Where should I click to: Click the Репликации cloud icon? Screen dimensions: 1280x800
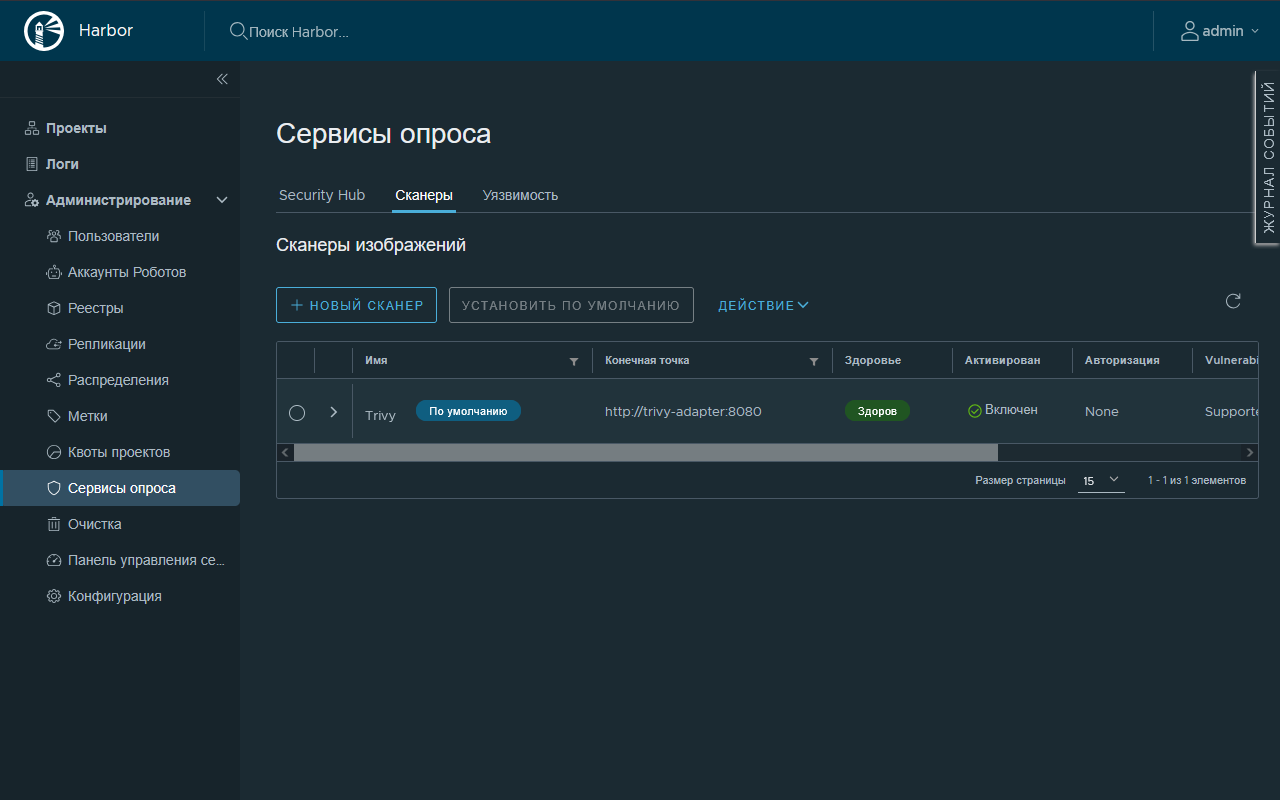[x=54, y=344]
